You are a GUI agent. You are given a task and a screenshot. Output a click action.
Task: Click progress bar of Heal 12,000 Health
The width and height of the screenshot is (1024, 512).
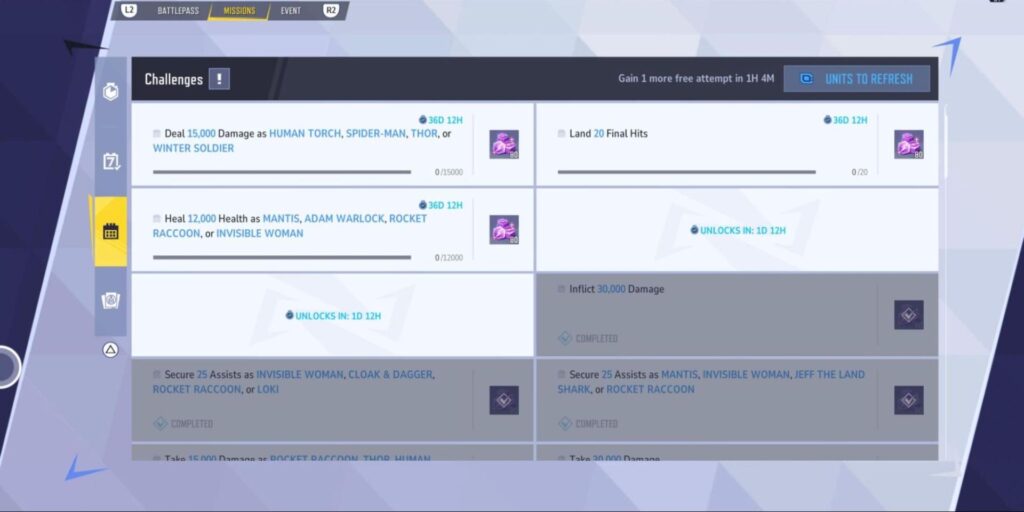pyautogui.click(x=282, y=257)
